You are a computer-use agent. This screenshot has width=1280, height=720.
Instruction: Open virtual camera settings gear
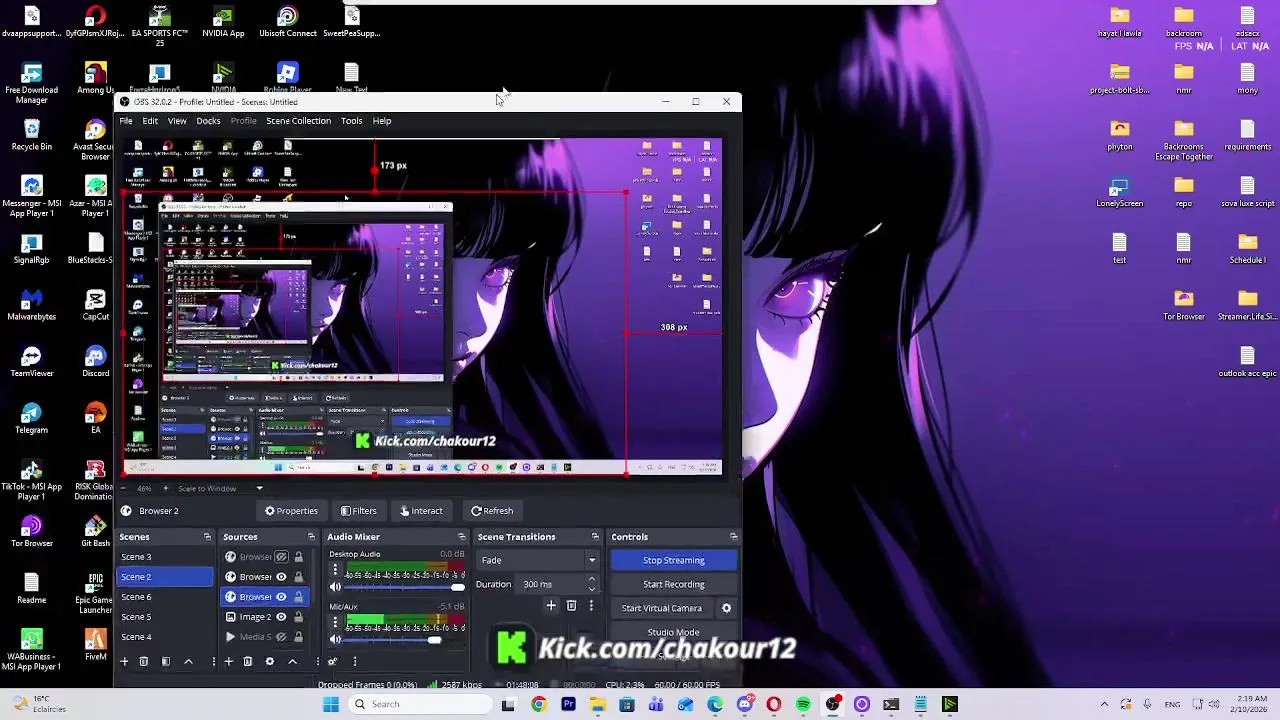pyautogui.click(x=726, y=608)
